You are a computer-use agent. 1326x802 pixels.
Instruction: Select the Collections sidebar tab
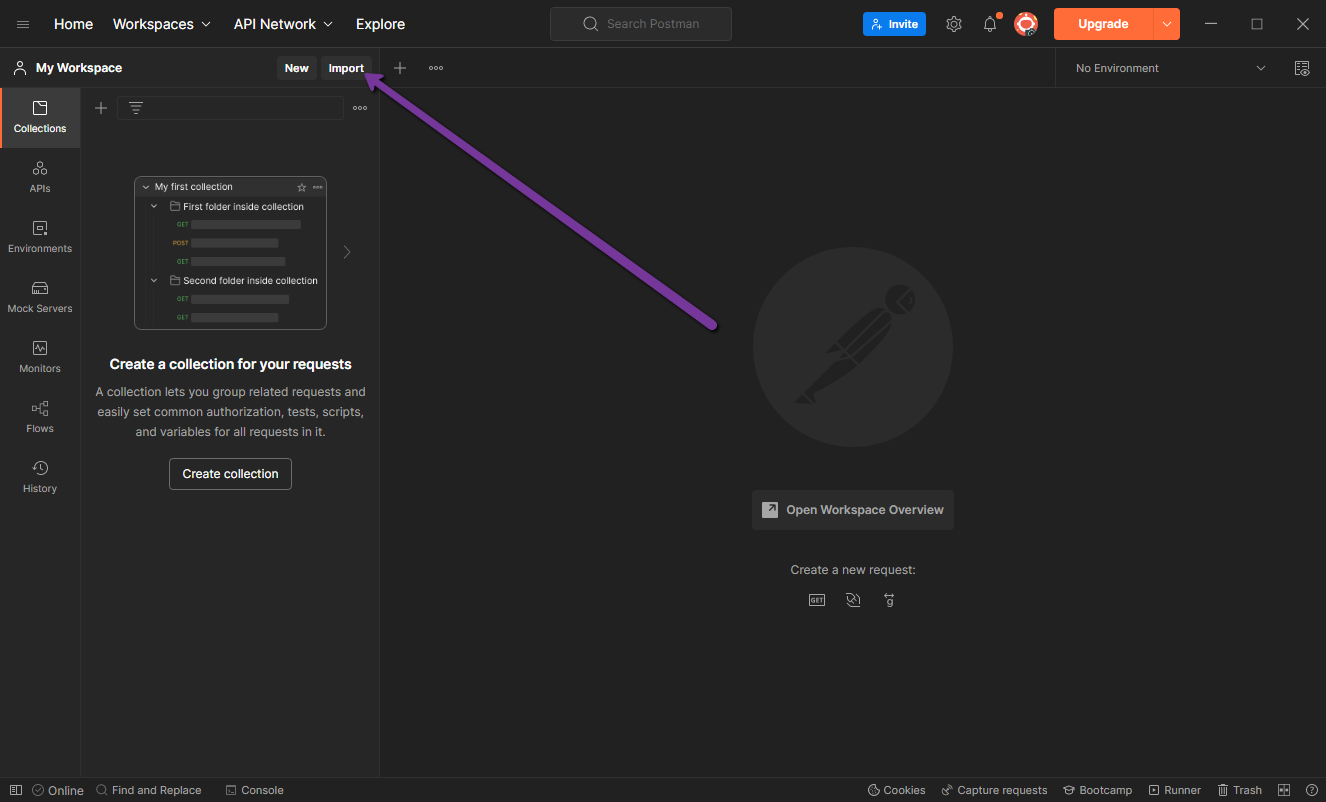(x=40, y=117)
